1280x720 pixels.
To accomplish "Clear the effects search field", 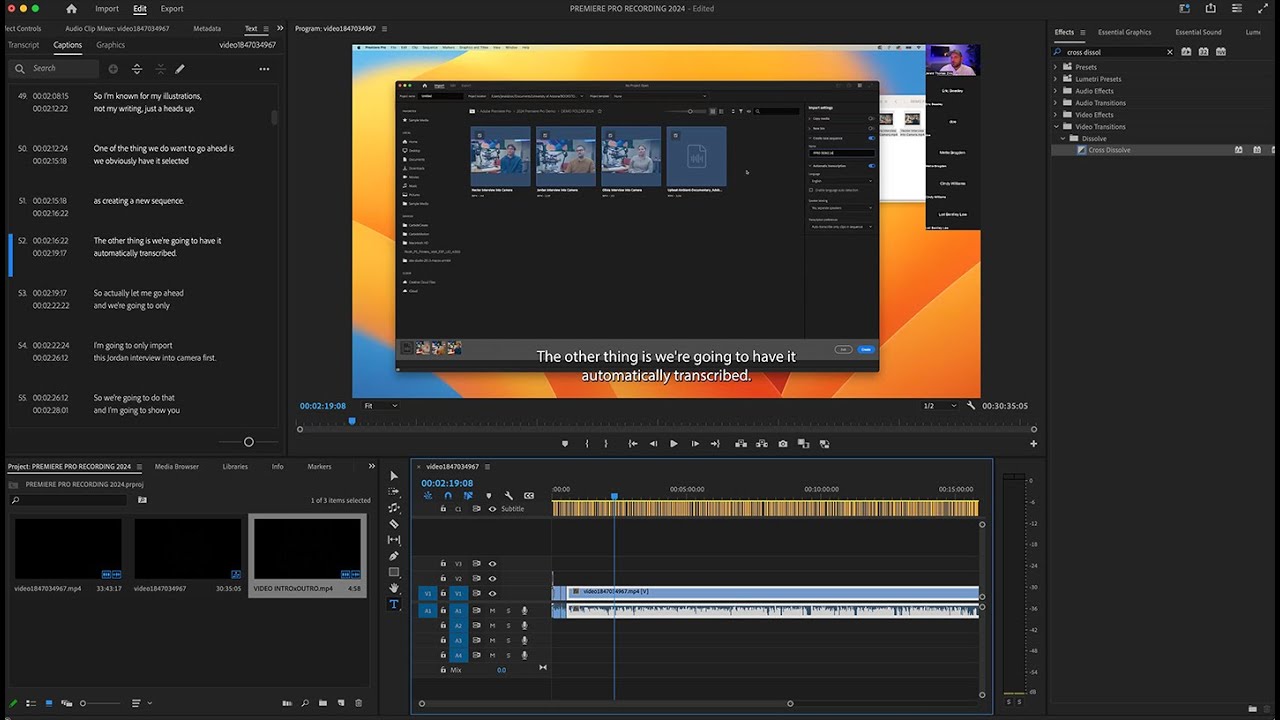I will [x=1170, y=52].
